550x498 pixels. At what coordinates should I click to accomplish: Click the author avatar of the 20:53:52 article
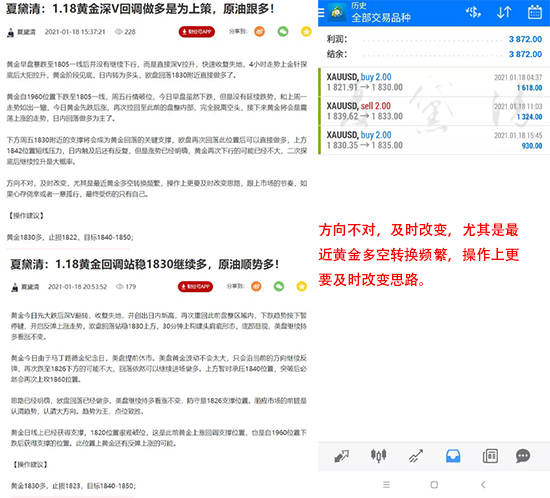[14, 287]
